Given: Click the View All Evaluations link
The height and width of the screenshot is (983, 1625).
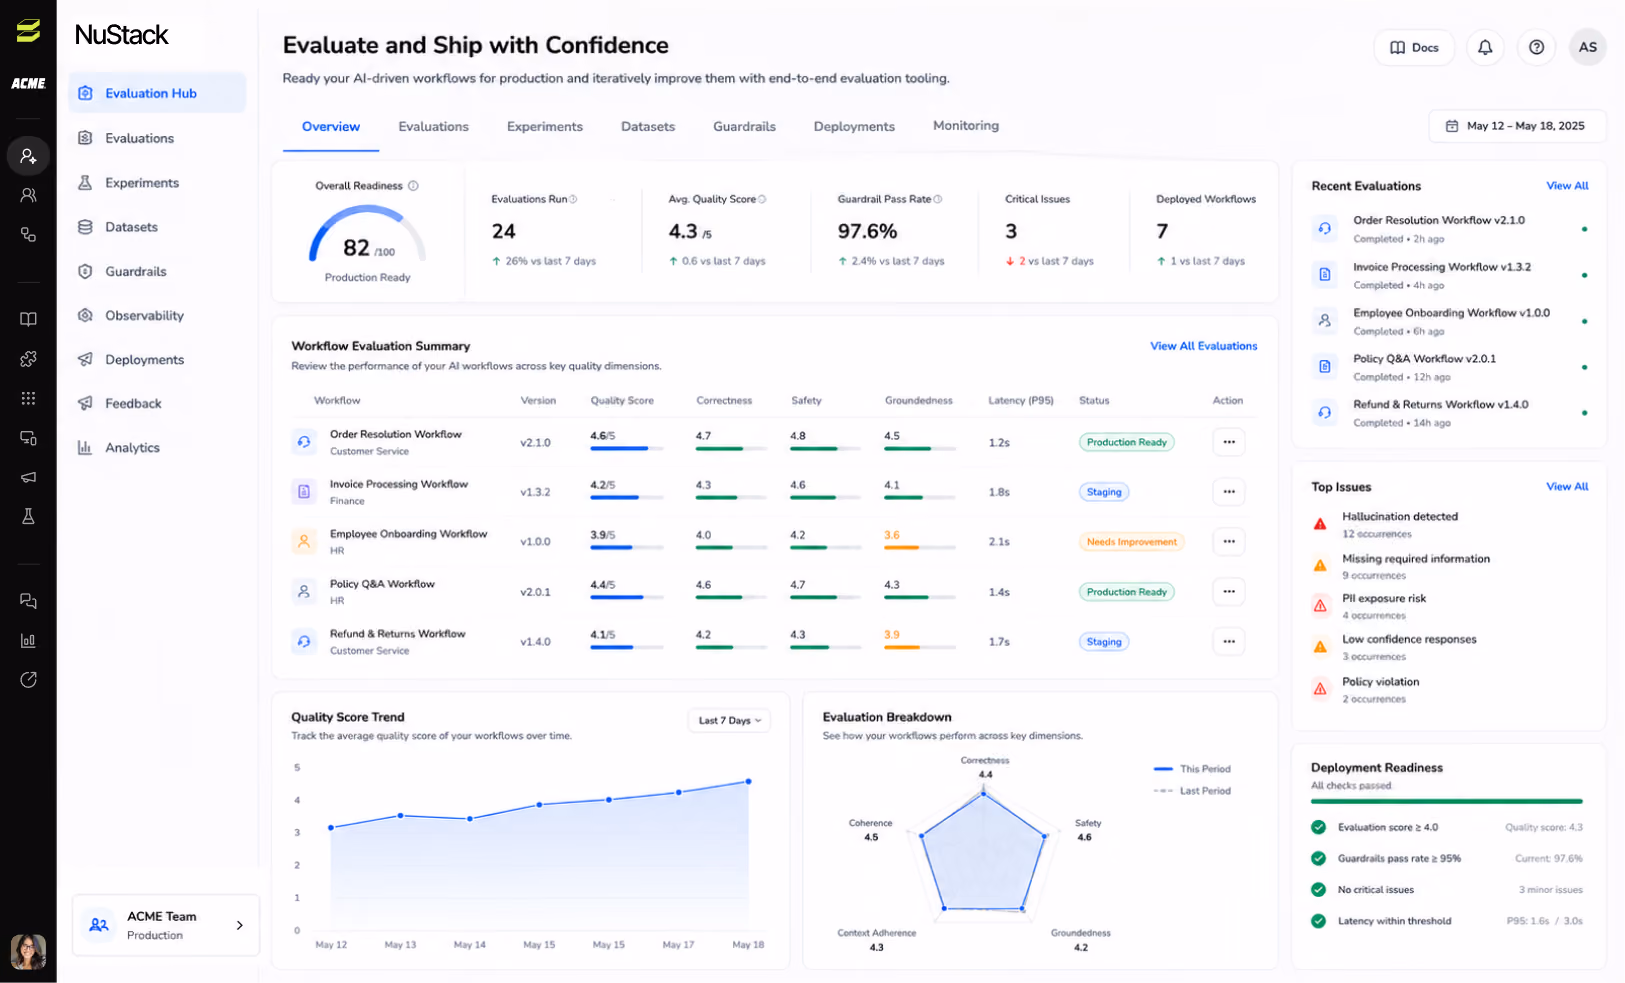Looking at the screenshot, I should 1204,346.
